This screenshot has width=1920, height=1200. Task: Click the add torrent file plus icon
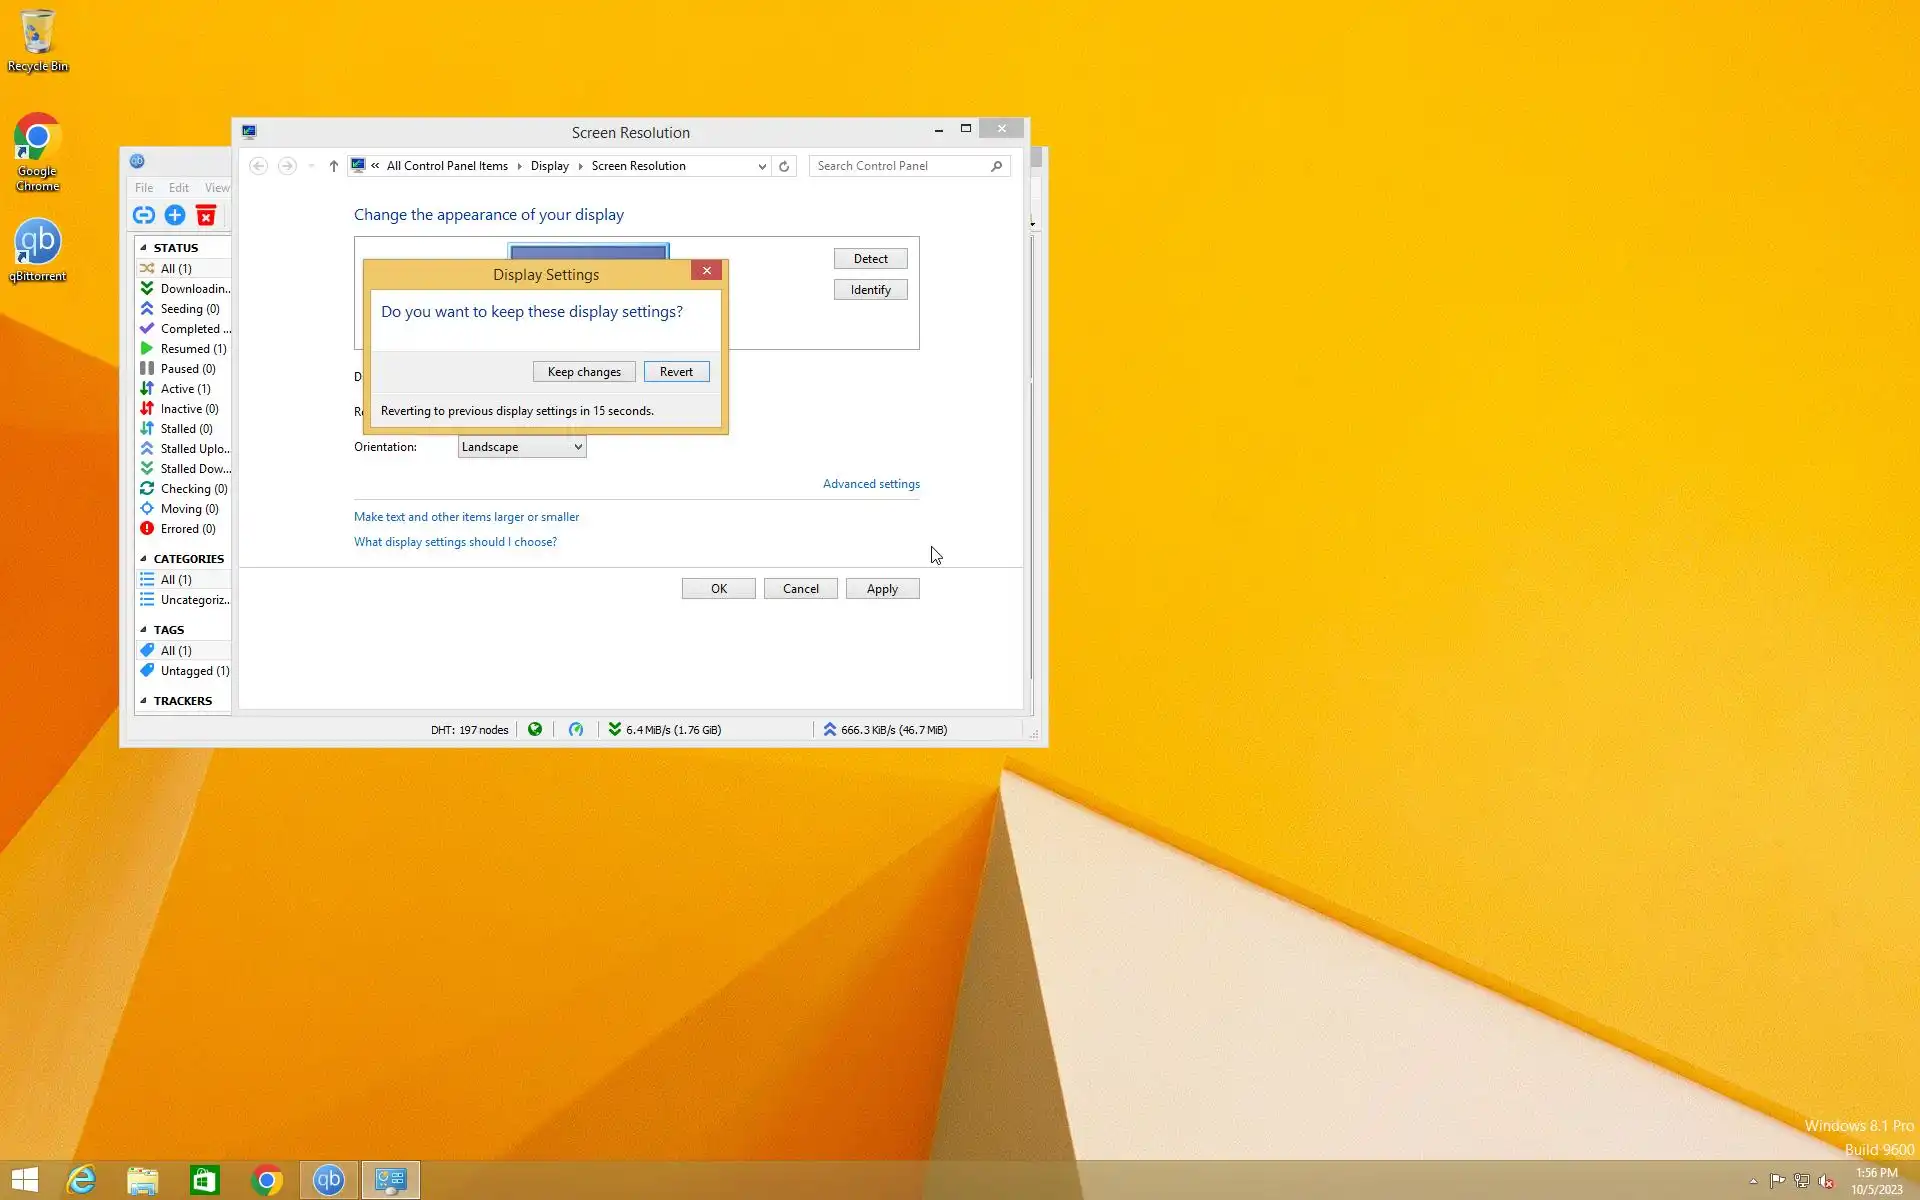click(175, 215)
